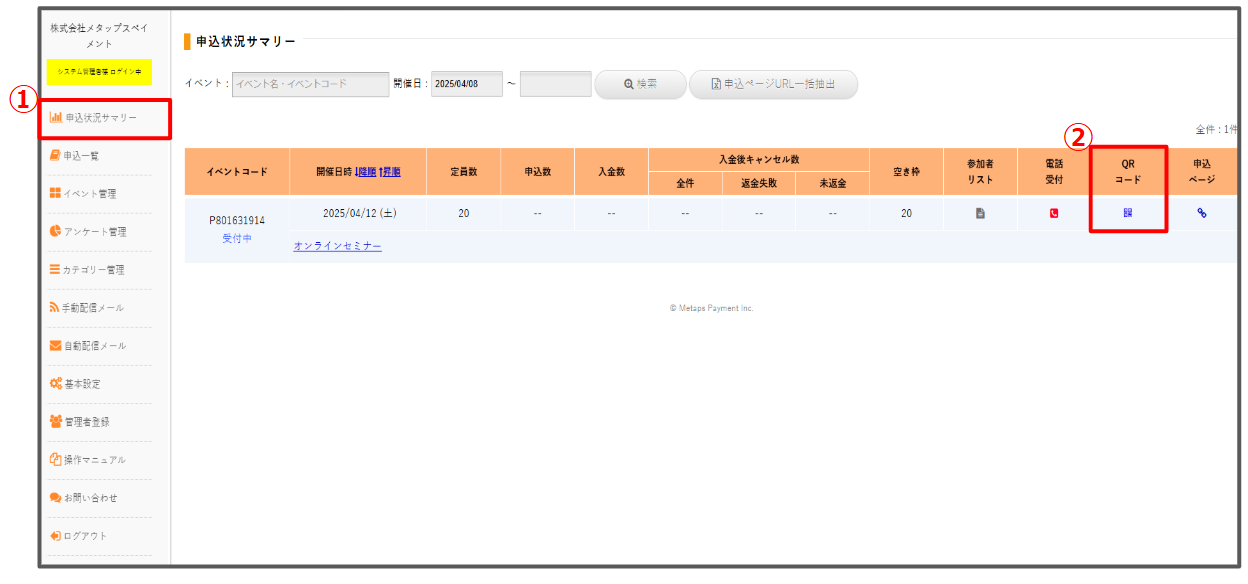The height and width of the screenshot is (584, 1248).
Task: Click the event name/code input field
Action: click(x=310, y=84)
